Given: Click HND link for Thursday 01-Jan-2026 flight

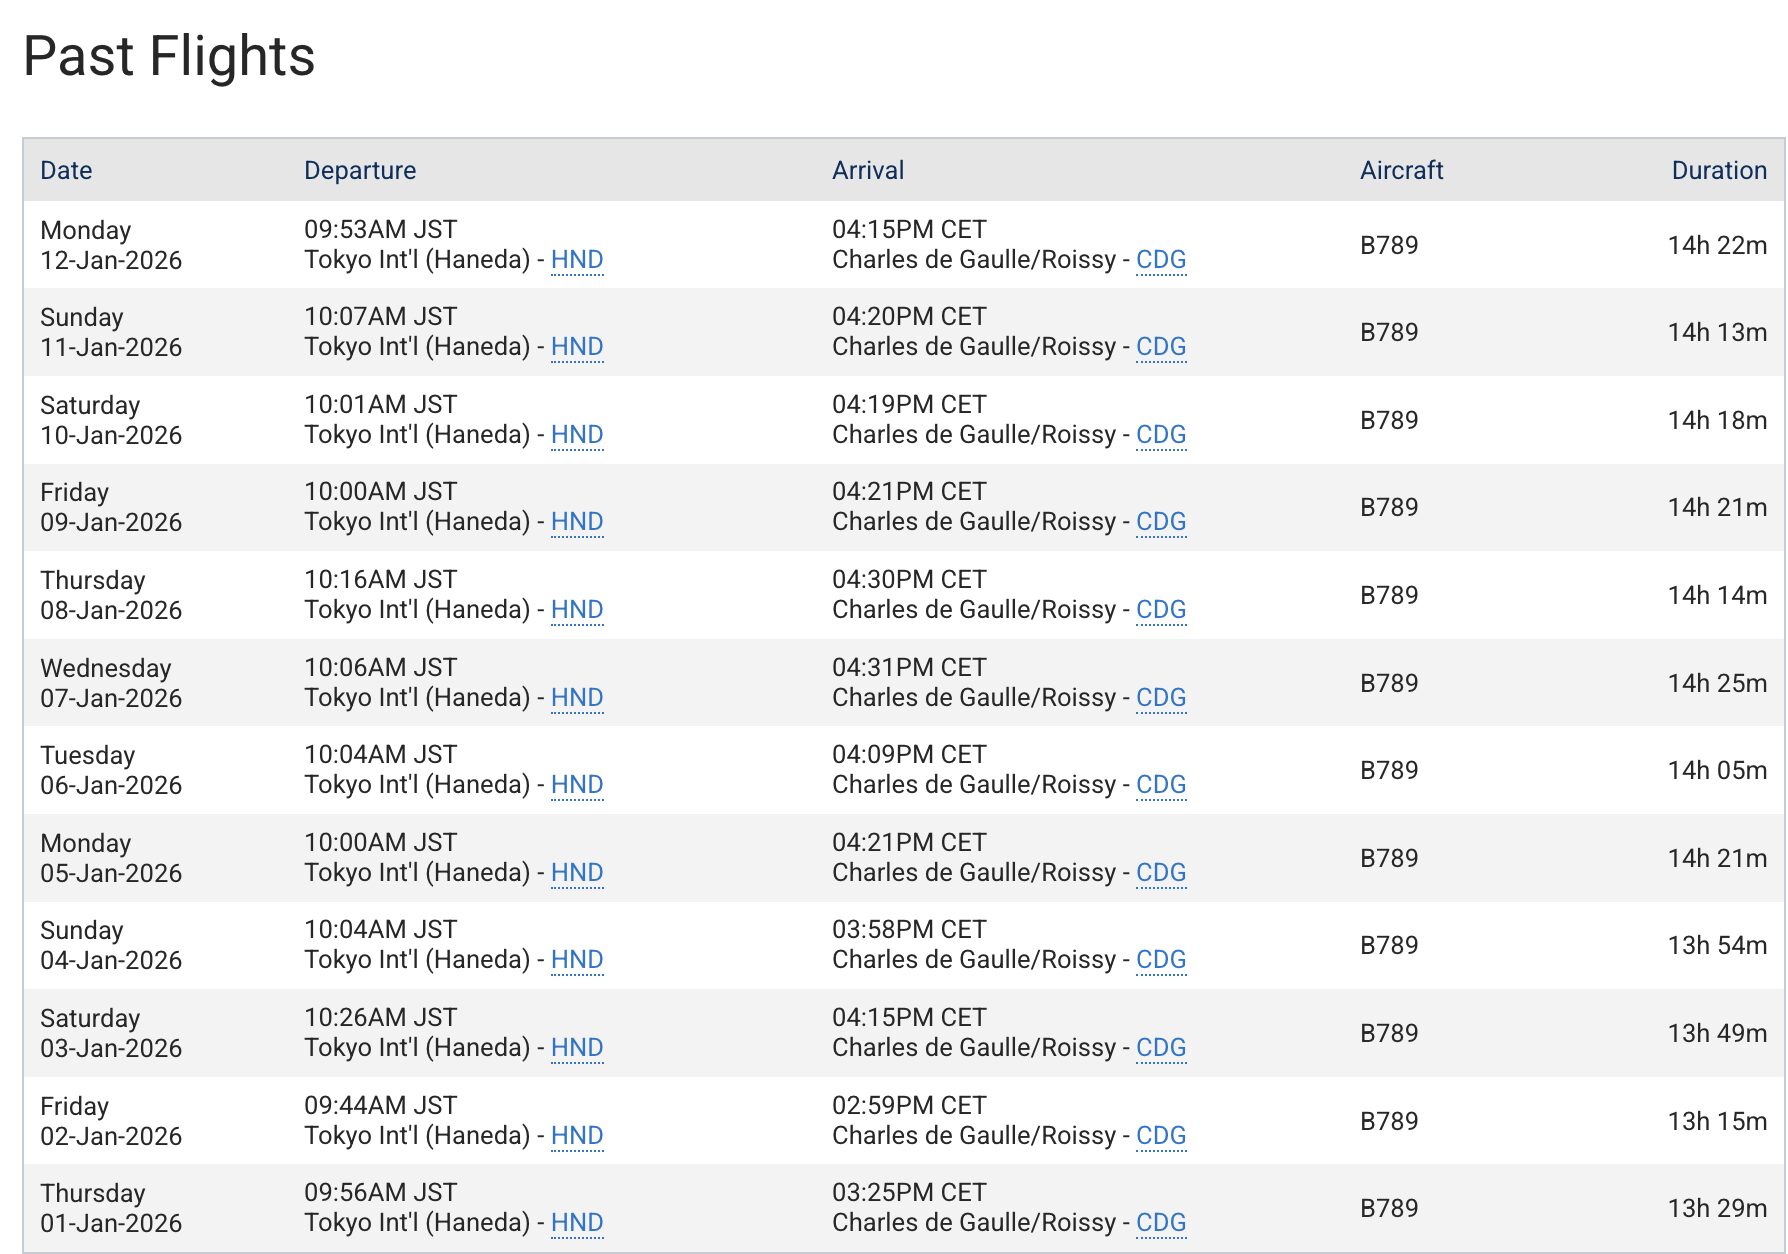Looking at the screenshot, I should click(577, 1223).
